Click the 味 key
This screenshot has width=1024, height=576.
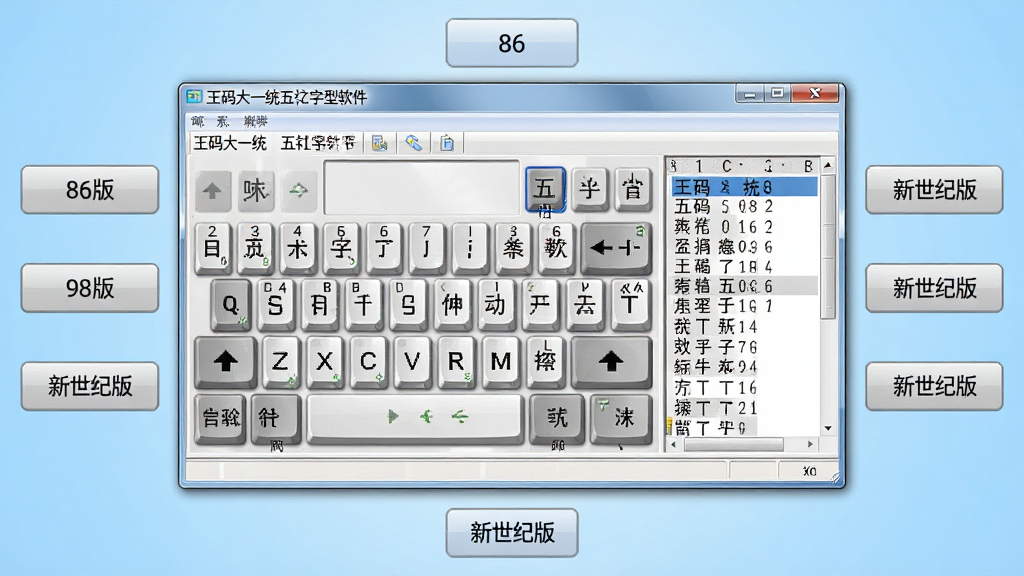[255, 191]
